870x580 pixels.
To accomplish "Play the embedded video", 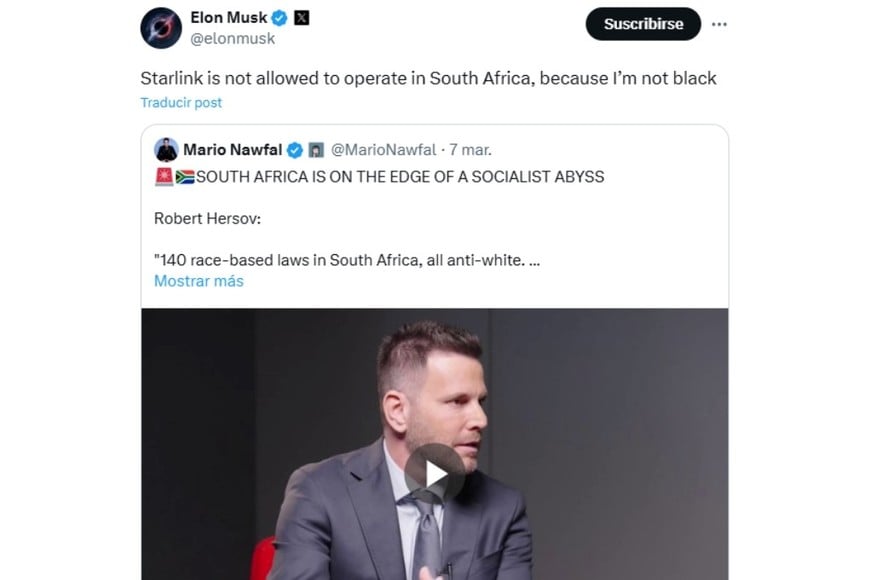I will coord(434,473).
